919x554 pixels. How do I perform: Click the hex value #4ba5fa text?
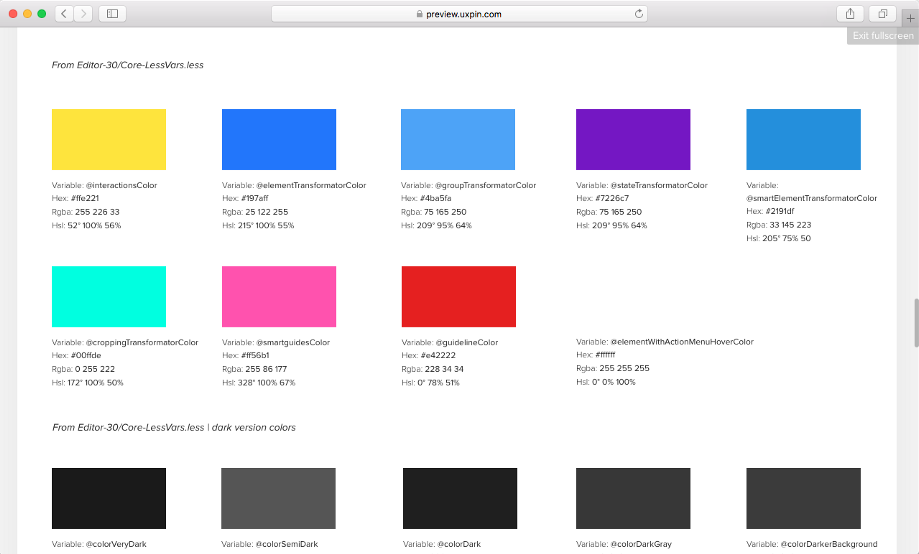pos(437,198)
